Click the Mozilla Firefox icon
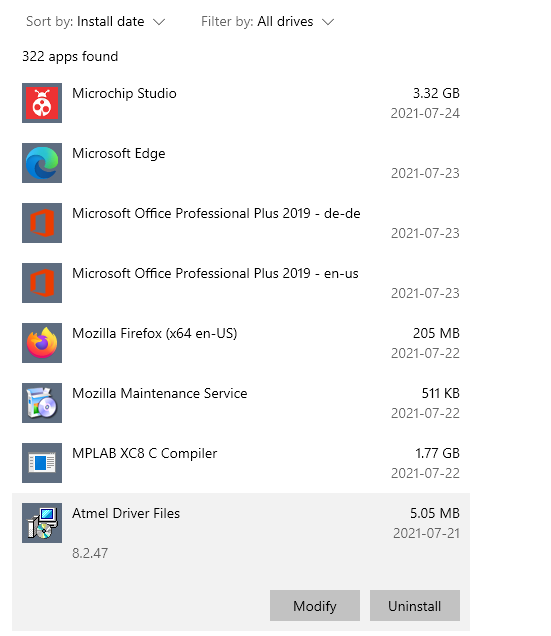This screenshot has width=551, height=636. [x=42, y=343]
